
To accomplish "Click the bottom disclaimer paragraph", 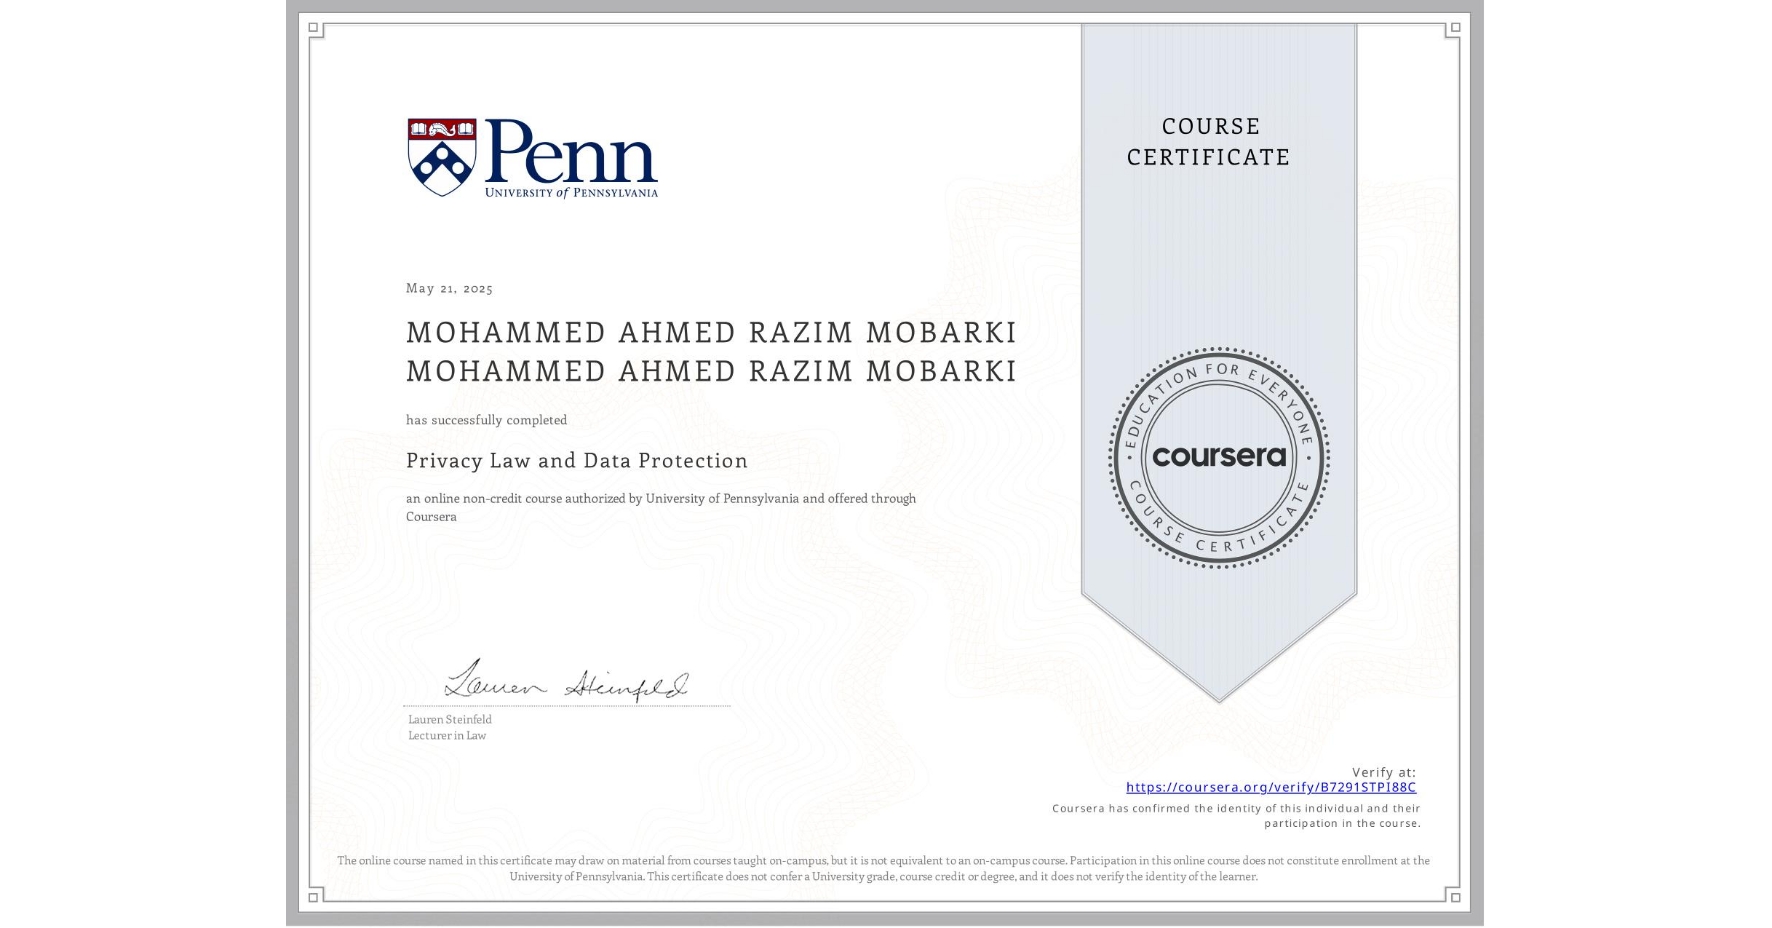I will (884, 868).
